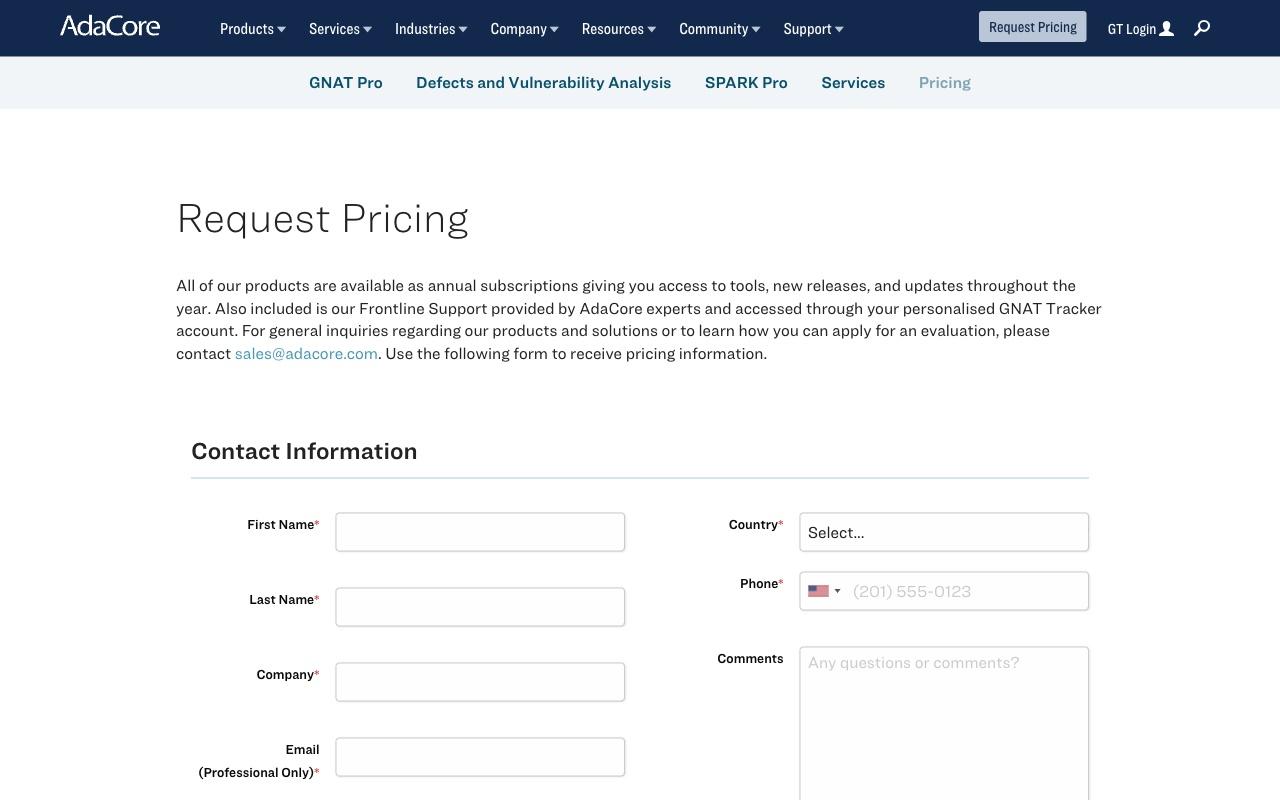Click the Request Pricing page heading
This screenshot has height=800, width=1280.
click(322, 219)
